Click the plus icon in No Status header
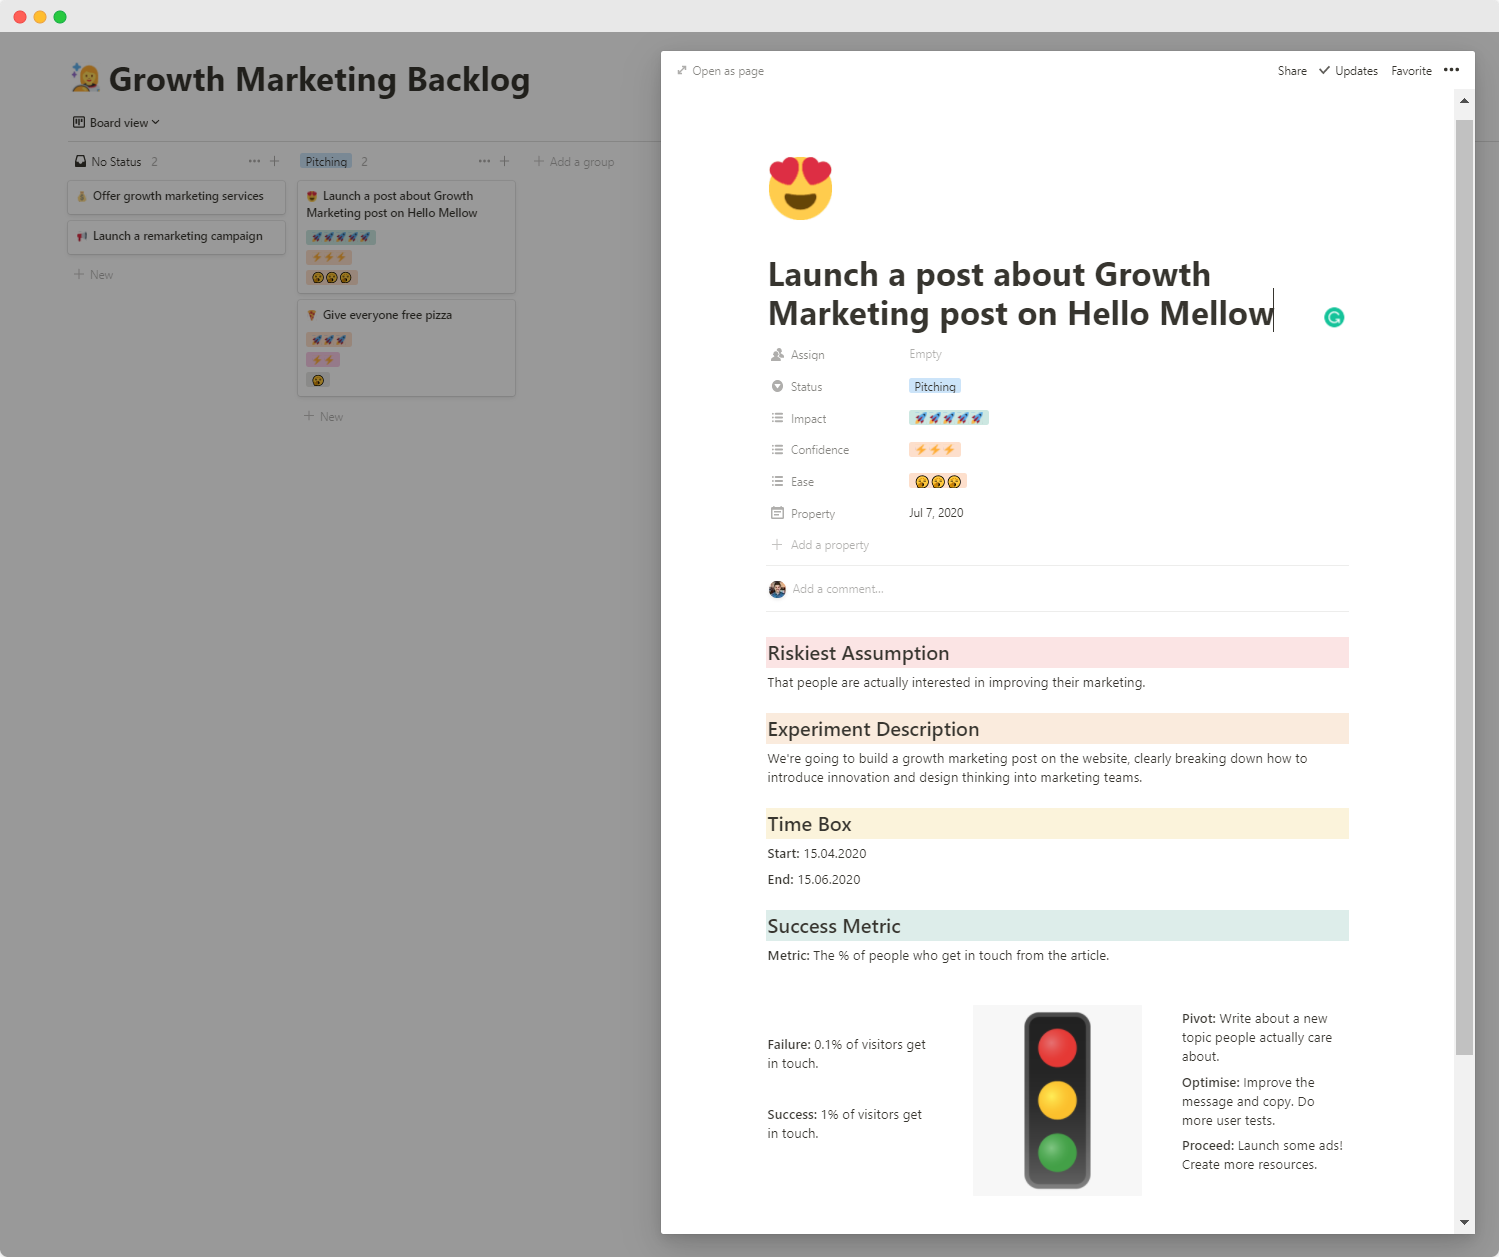This screenshot has width=1499, height=1257. point(275,161)
